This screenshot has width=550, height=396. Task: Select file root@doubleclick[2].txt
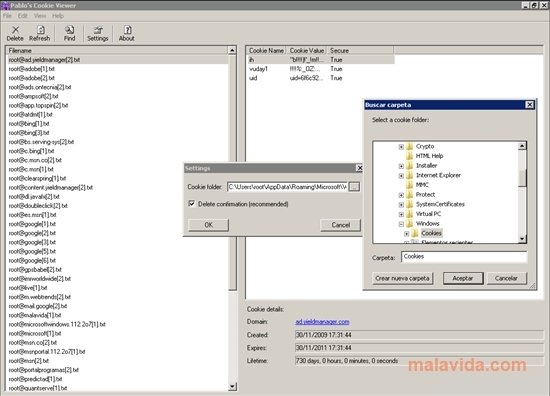38,206
